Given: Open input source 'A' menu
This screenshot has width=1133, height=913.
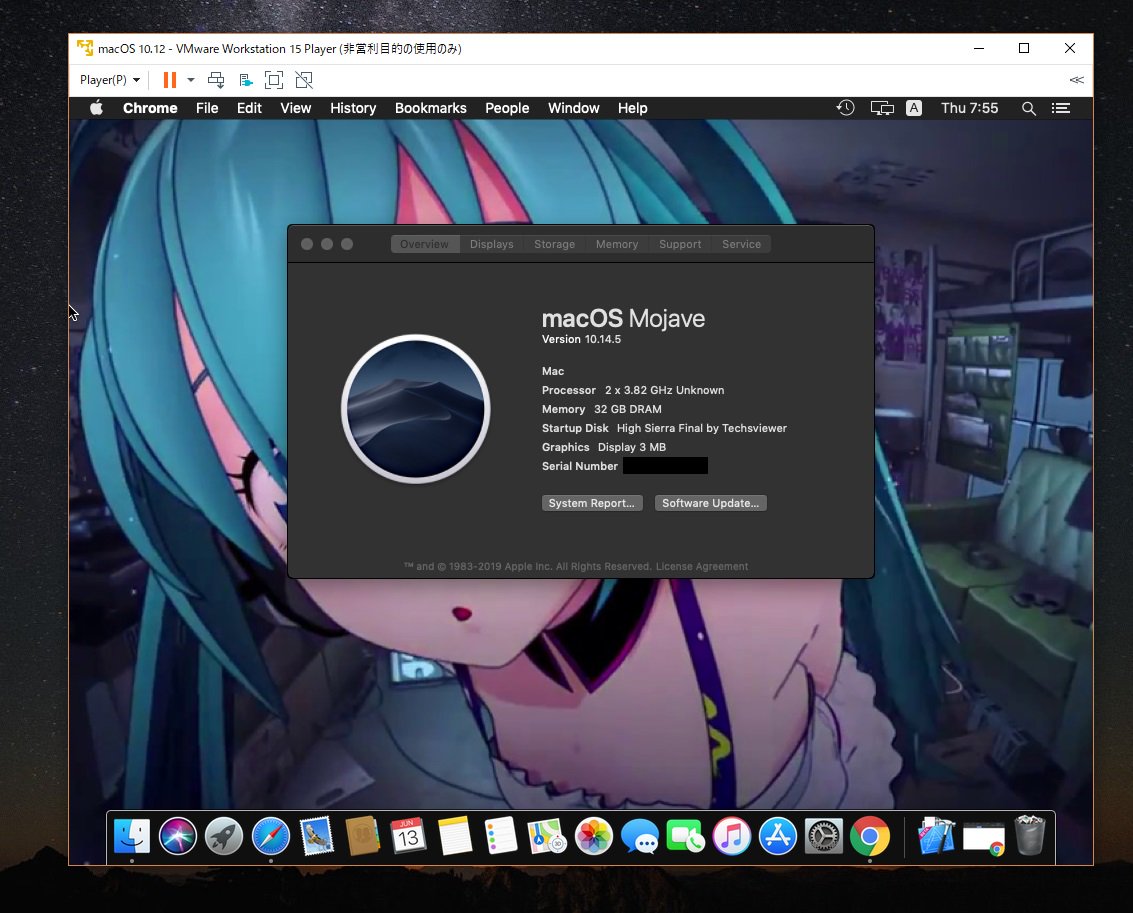Looking at the screenshot, I should (x=914, y=108).
